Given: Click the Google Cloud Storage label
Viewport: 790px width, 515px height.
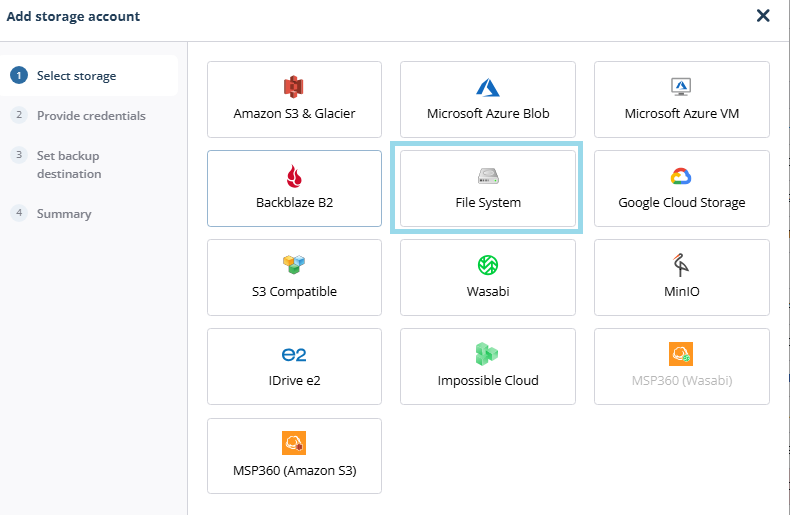Looking at the screenshot, I should coord(682,203).
